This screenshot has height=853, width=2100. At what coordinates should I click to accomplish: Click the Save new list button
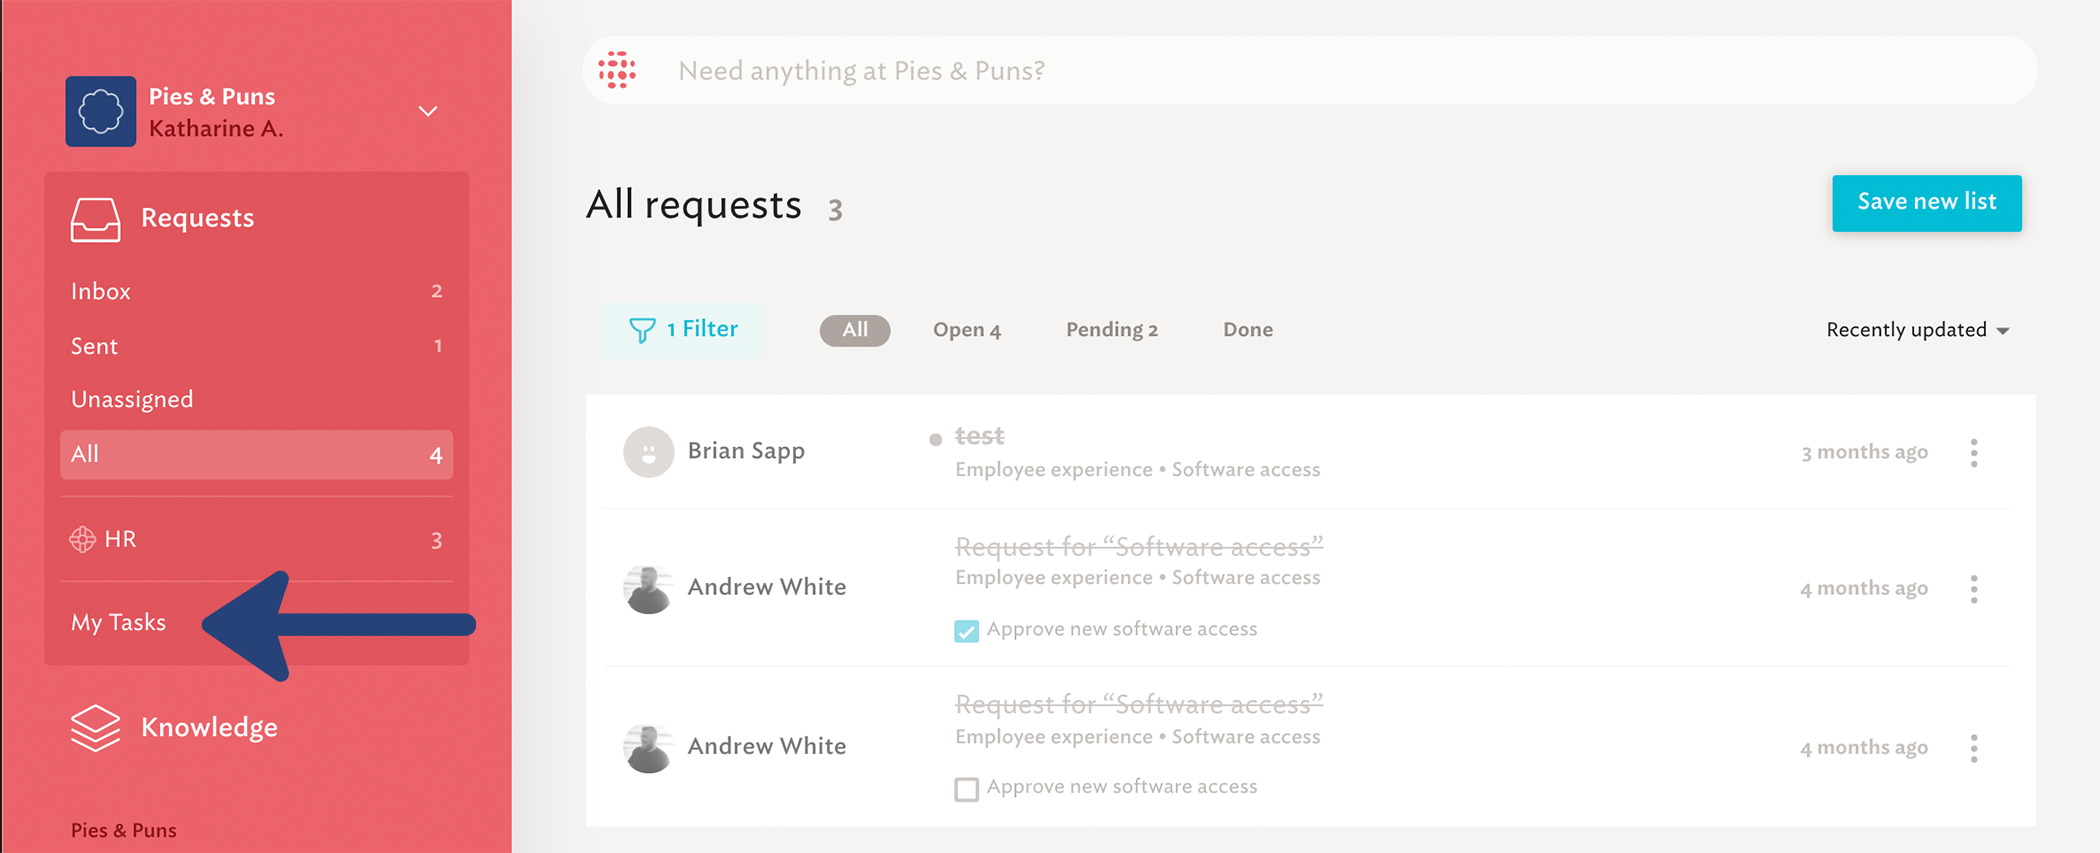[1926, 203]
